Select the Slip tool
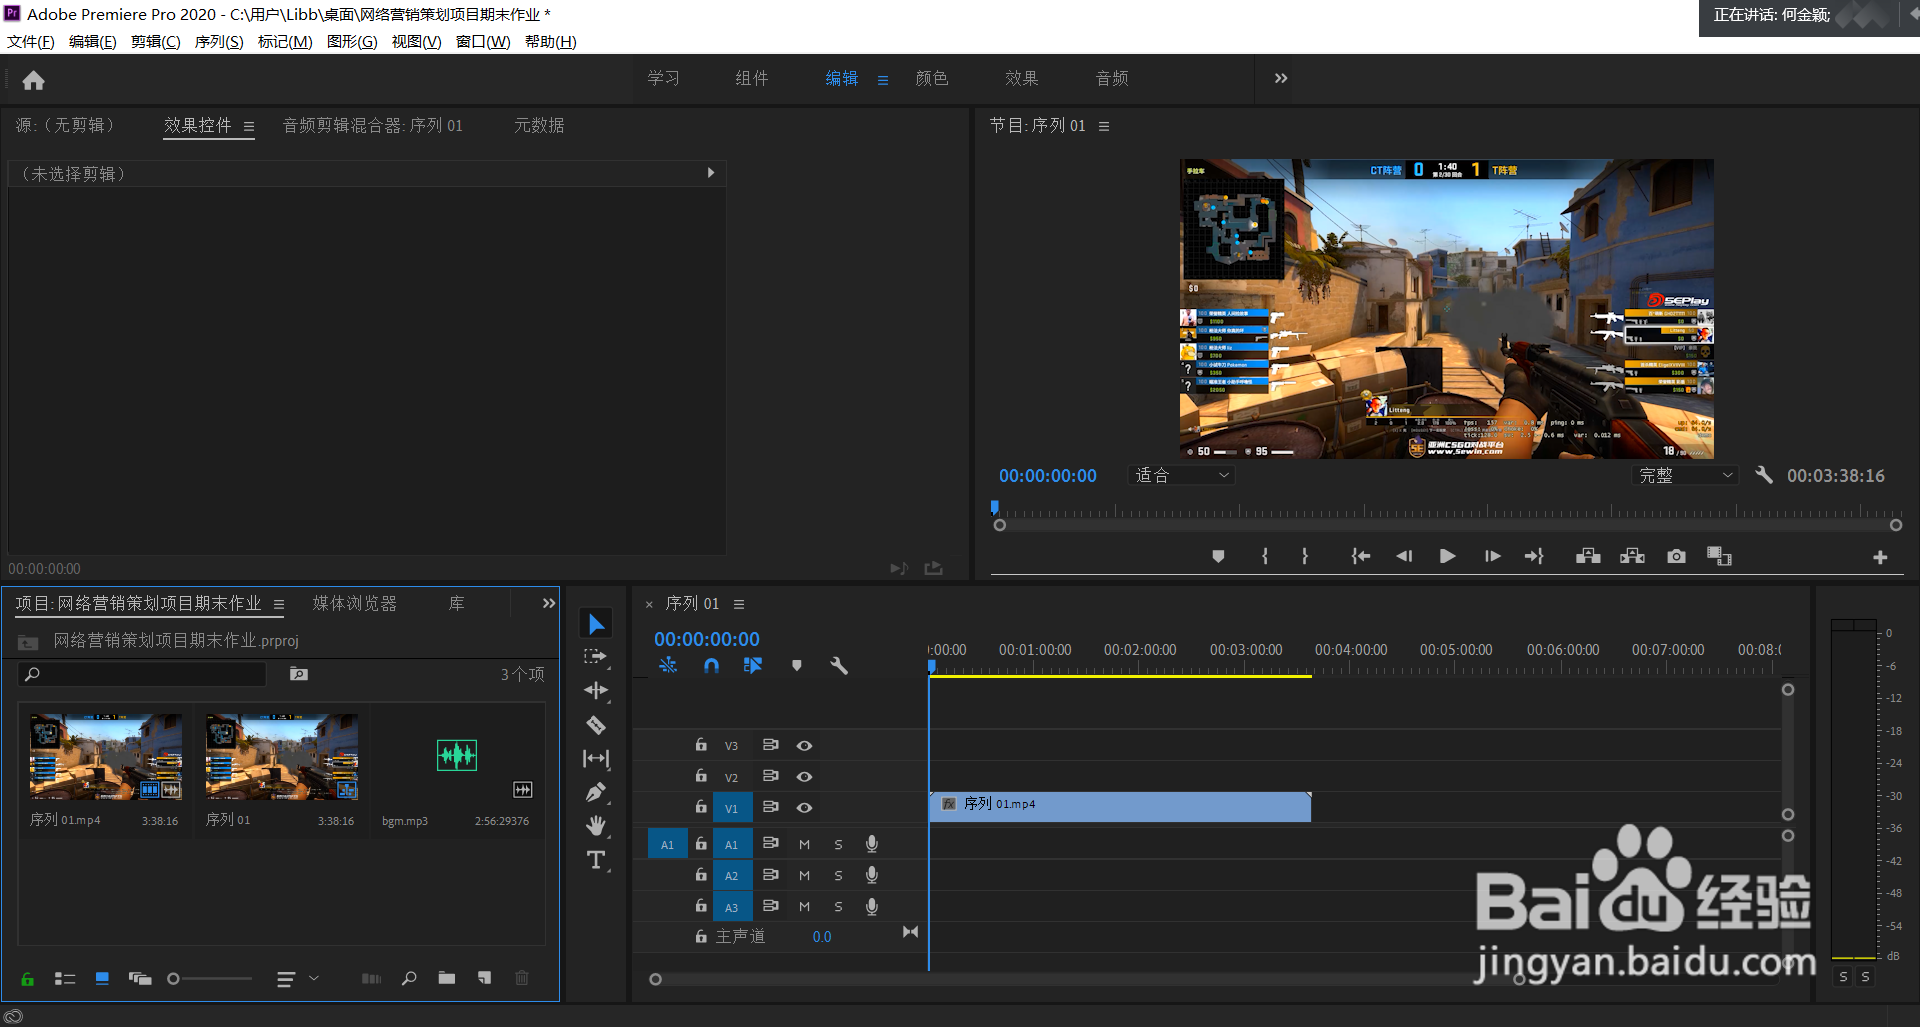The image size is (1920, 1027). click(596, 759)
